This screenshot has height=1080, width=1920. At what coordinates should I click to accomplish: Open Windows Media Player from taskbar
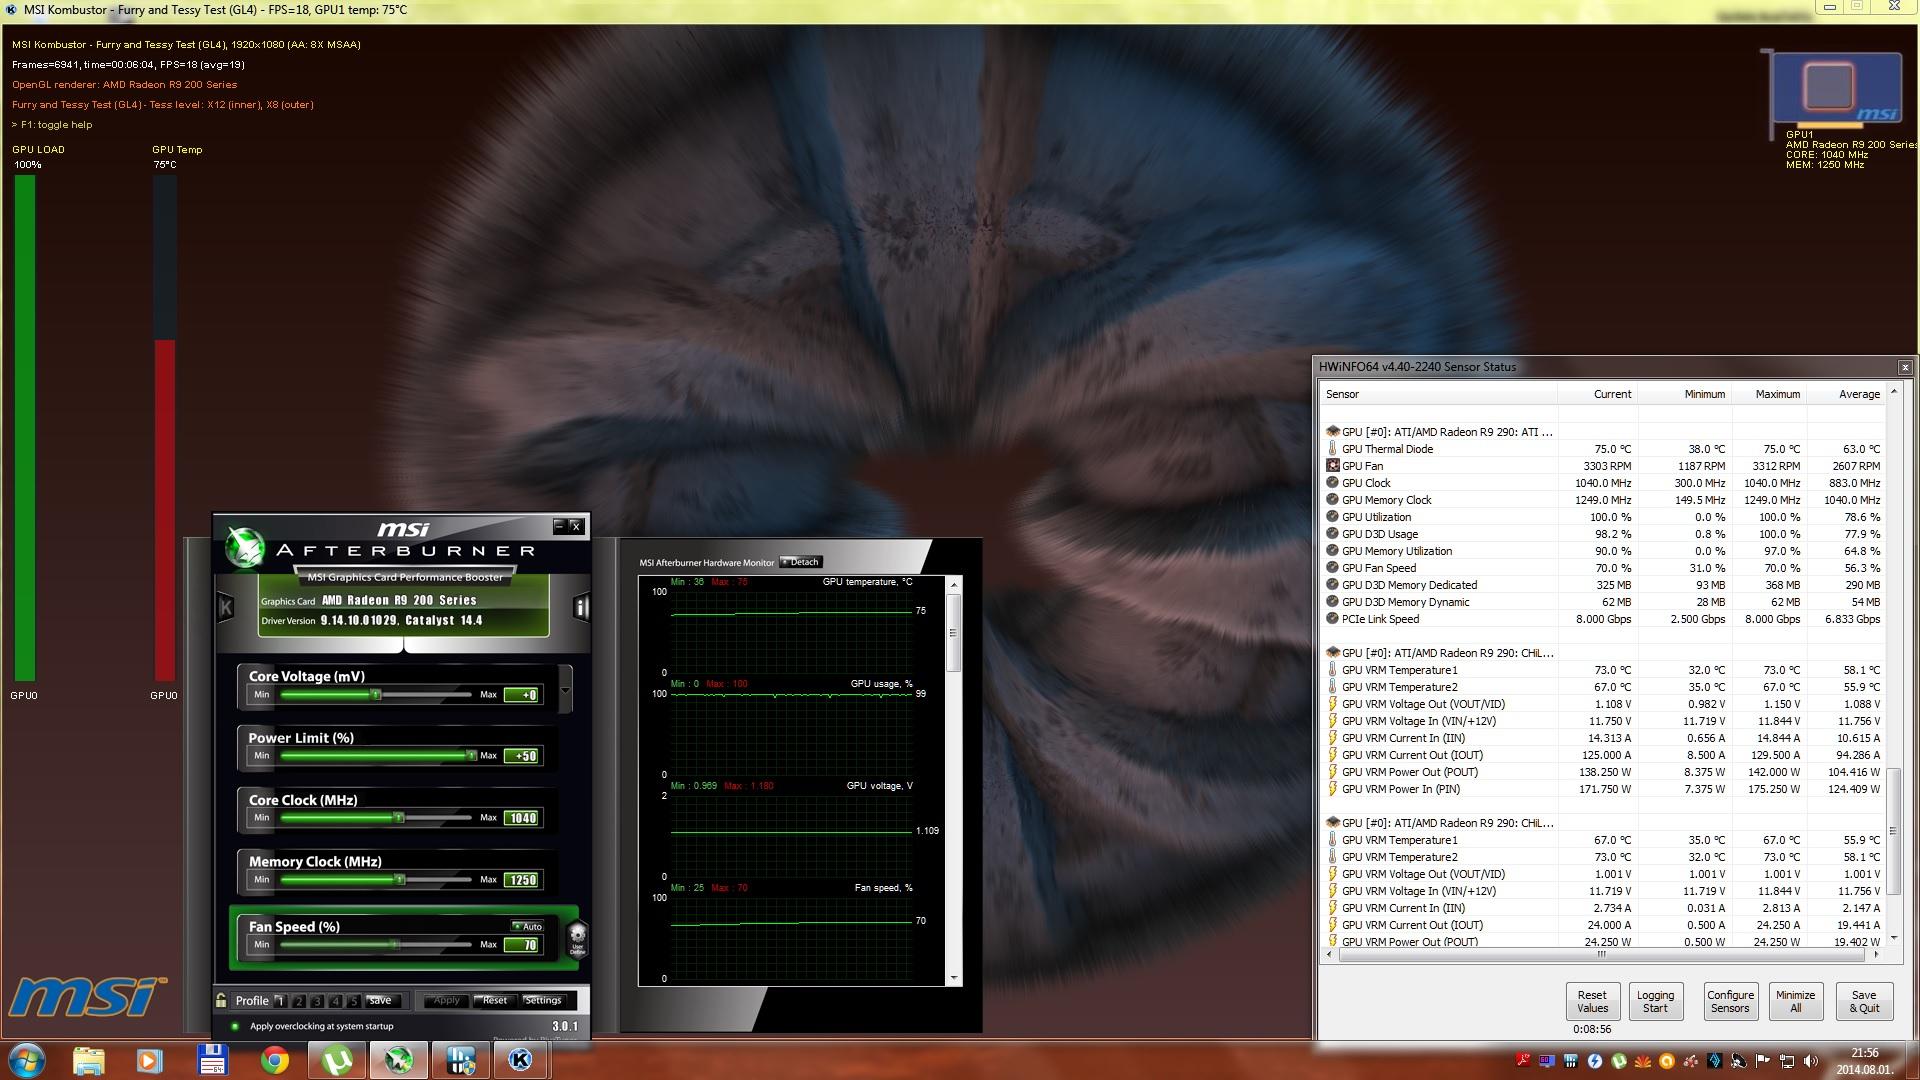coord(150,1060)
